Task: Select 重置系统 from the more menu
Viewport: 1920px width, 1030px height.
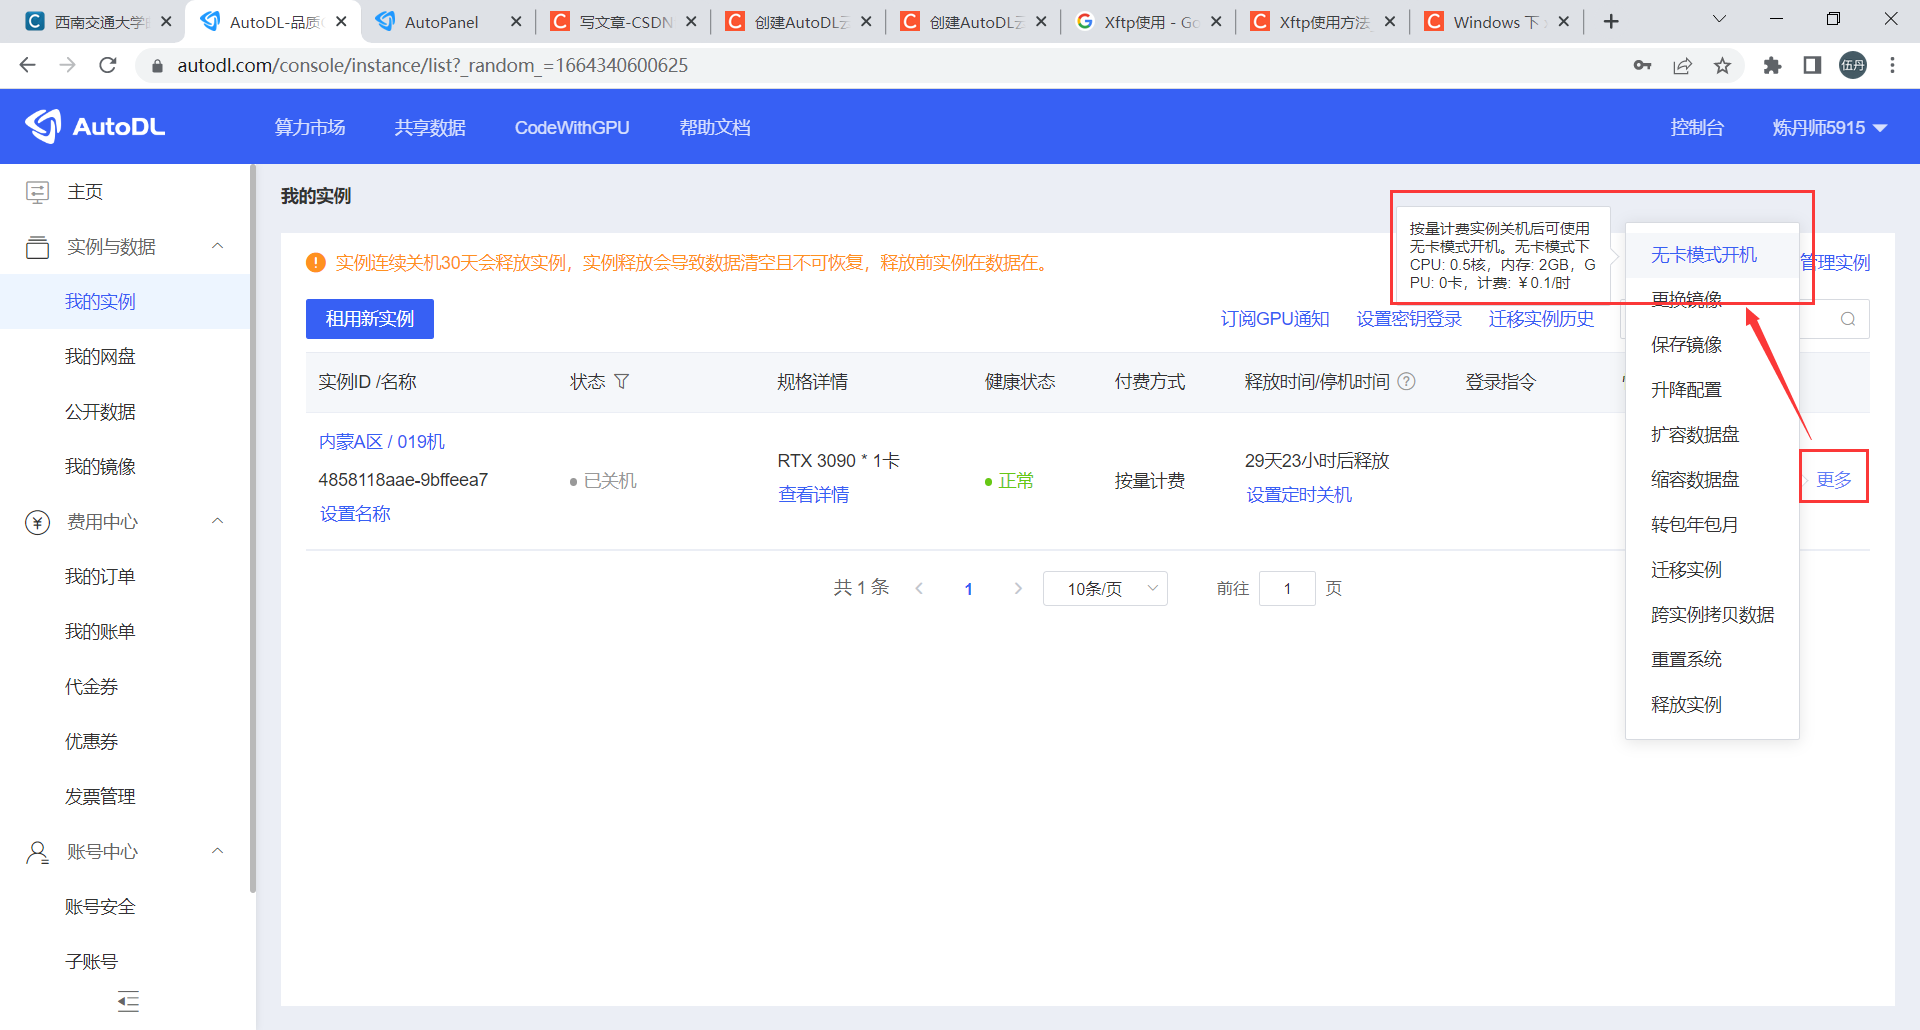Action: [1686, 660]
